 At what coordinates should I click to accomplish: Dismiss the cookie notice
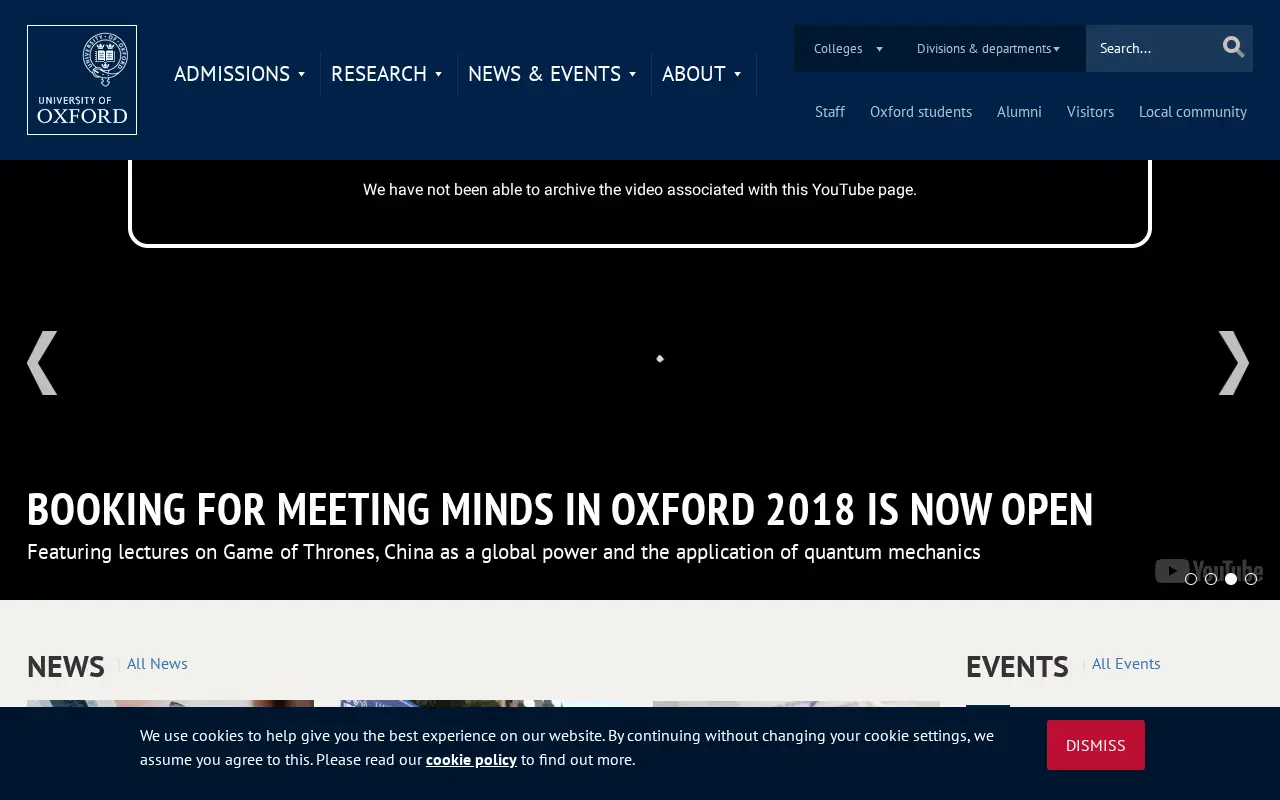tap(1096, 745)
